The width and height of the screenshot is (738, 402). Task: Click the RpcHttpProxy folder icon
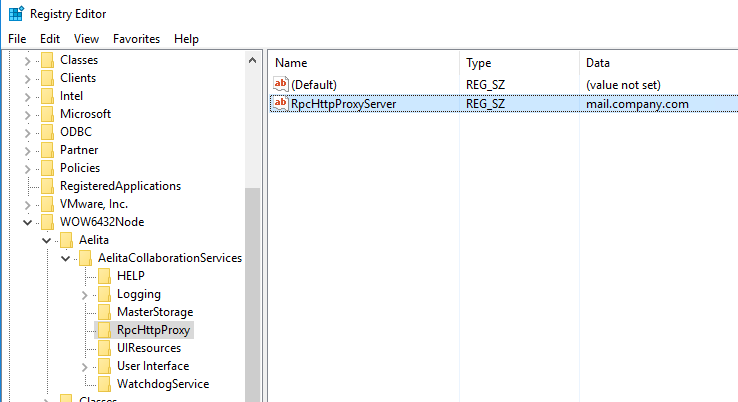[x=104, y=330]
